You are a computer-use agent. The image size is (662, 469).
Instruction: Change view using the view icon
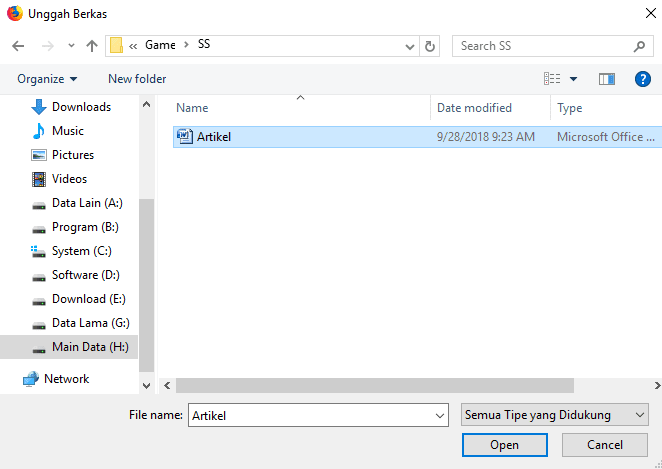(552, 79)
